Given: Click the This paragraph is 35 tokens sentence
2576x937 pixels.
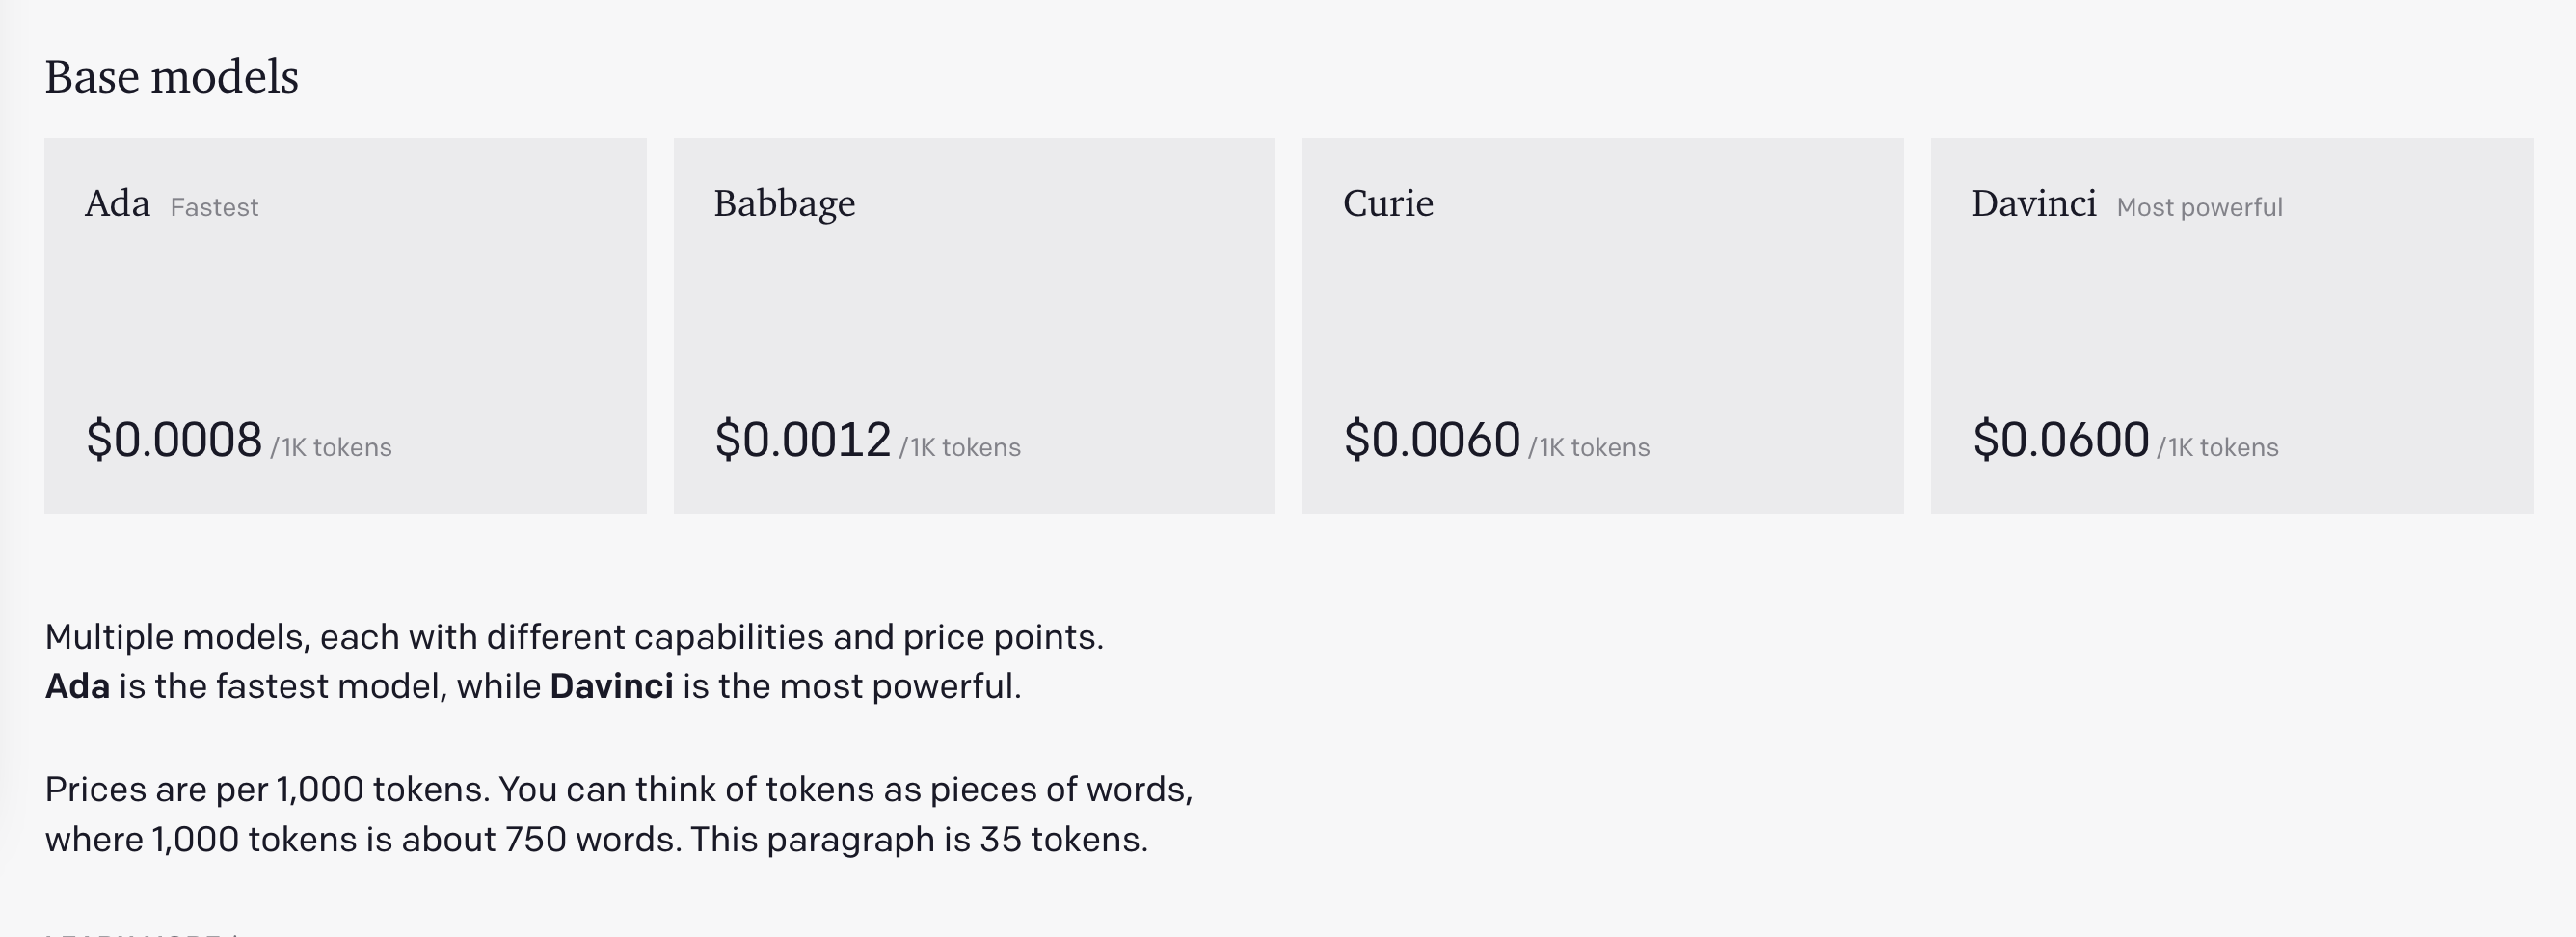Looking at the screenshot, I should (x=918, y=840).
